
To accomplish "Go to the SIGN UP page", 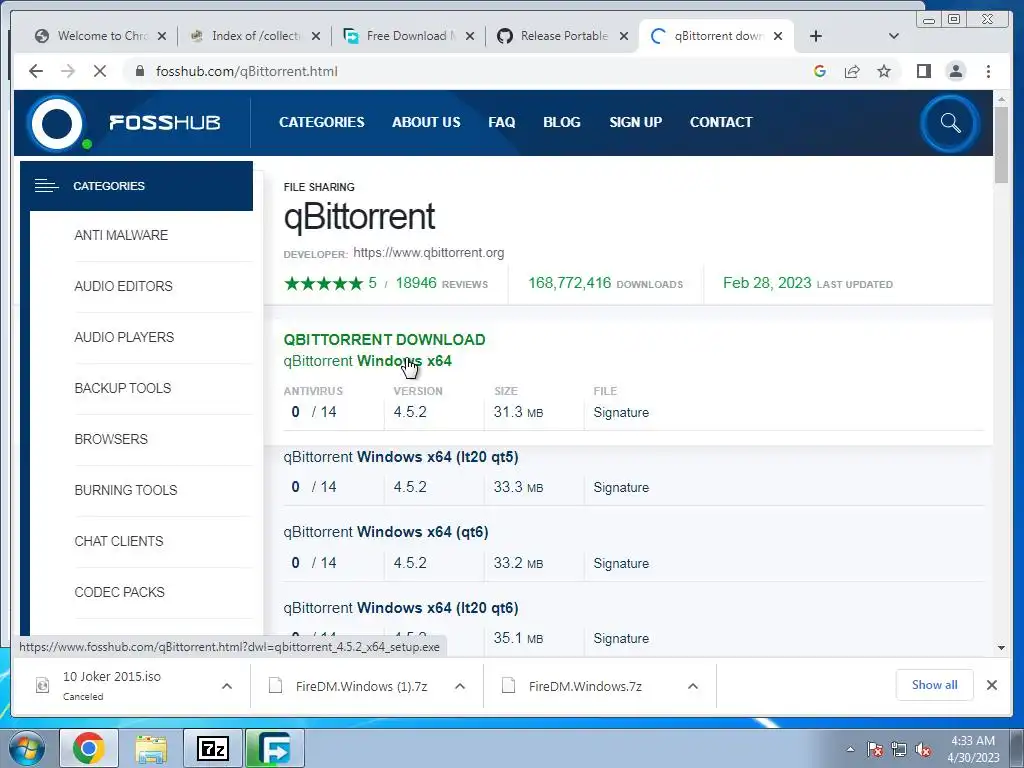I will coord(635,122).
